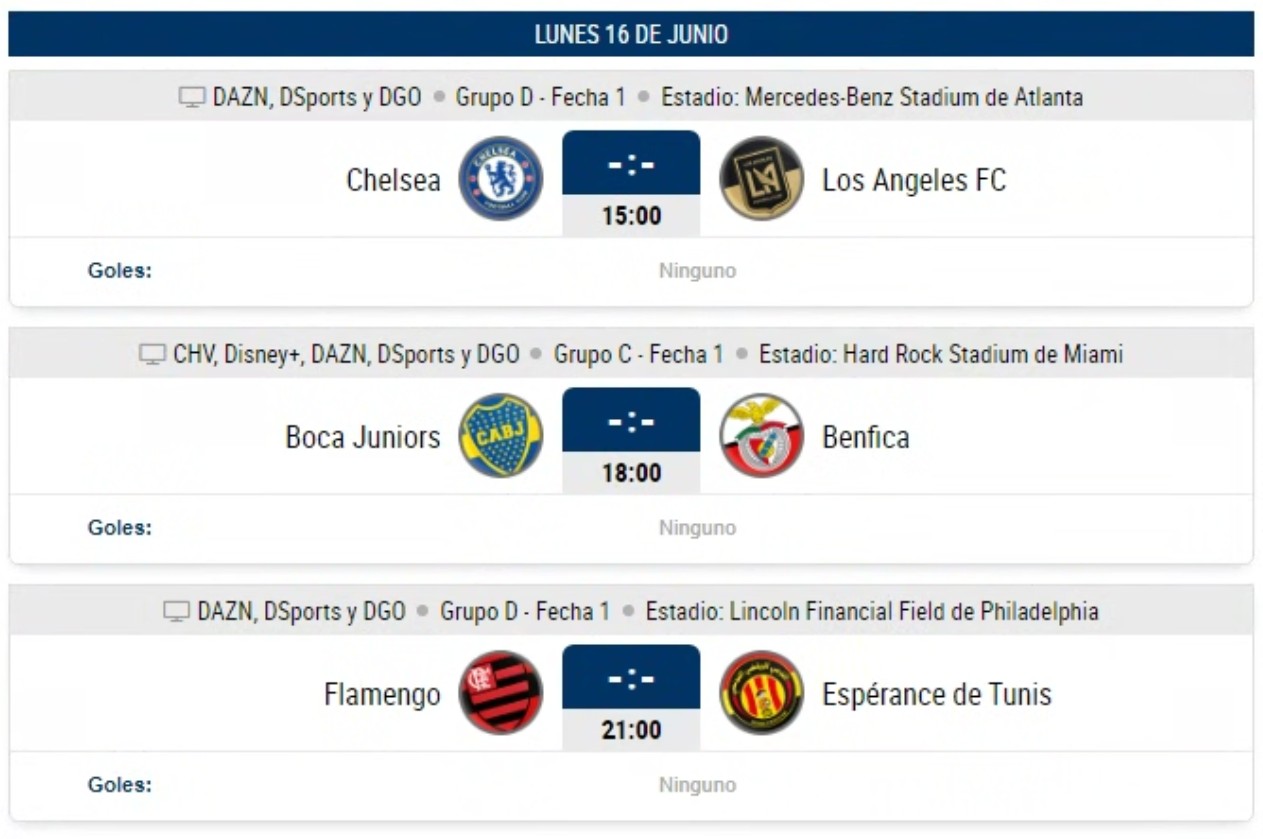Click the Benfica eagle crest
1263x839 pixels.
(x=762, y=436)
